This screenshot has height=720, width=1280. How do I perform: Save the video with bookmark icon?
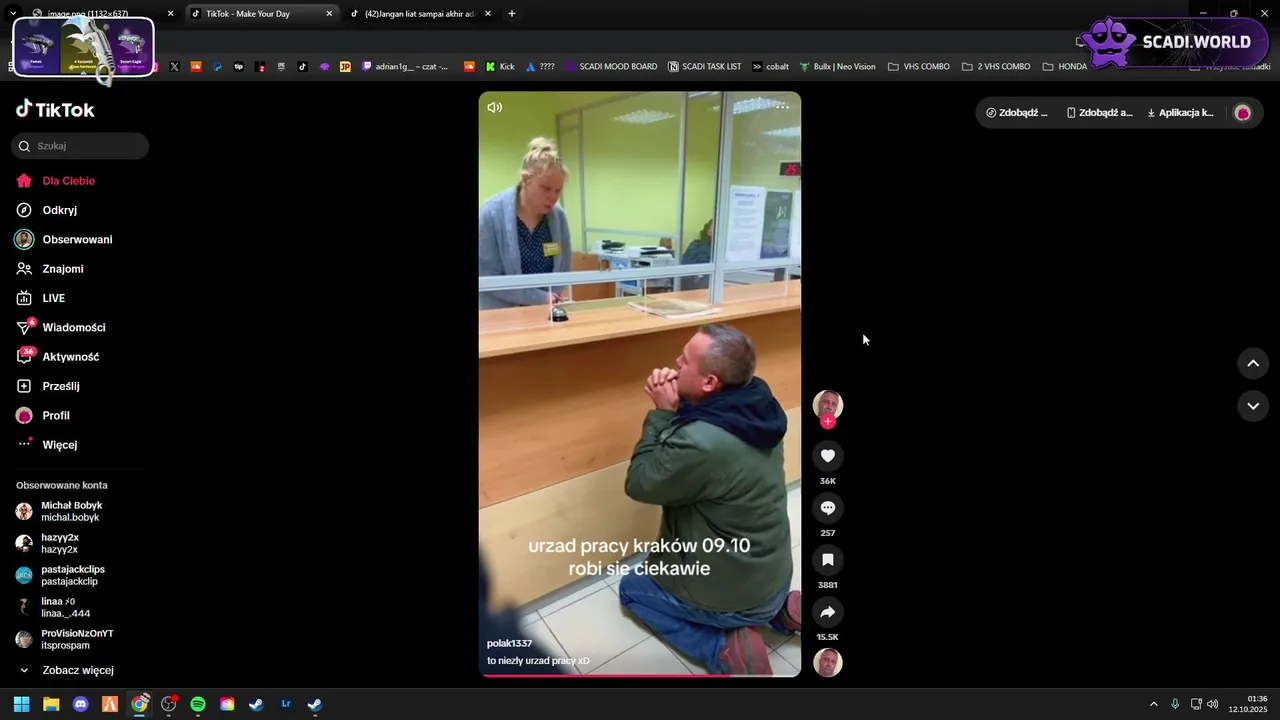pyautogui.click(x=828, y=560)
